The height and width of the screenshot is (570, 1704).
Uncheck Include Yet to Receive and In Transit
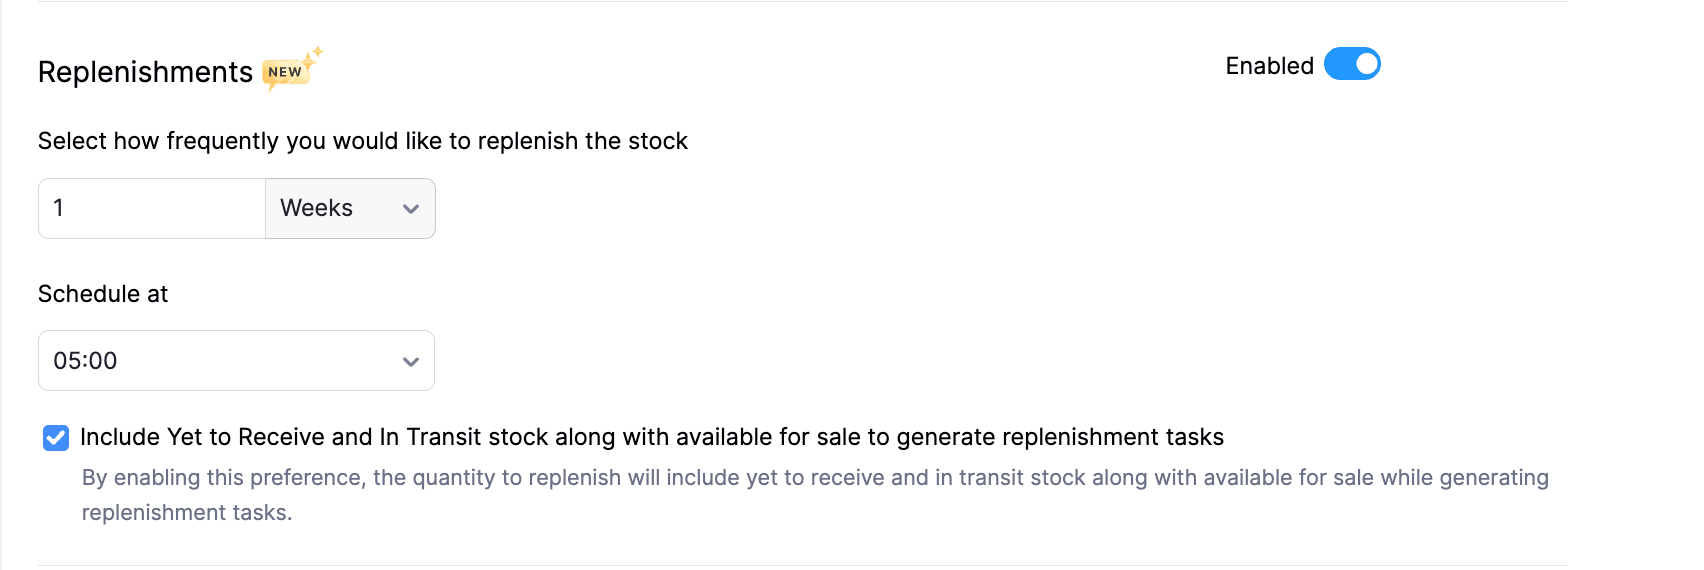(x=56, y=438)
